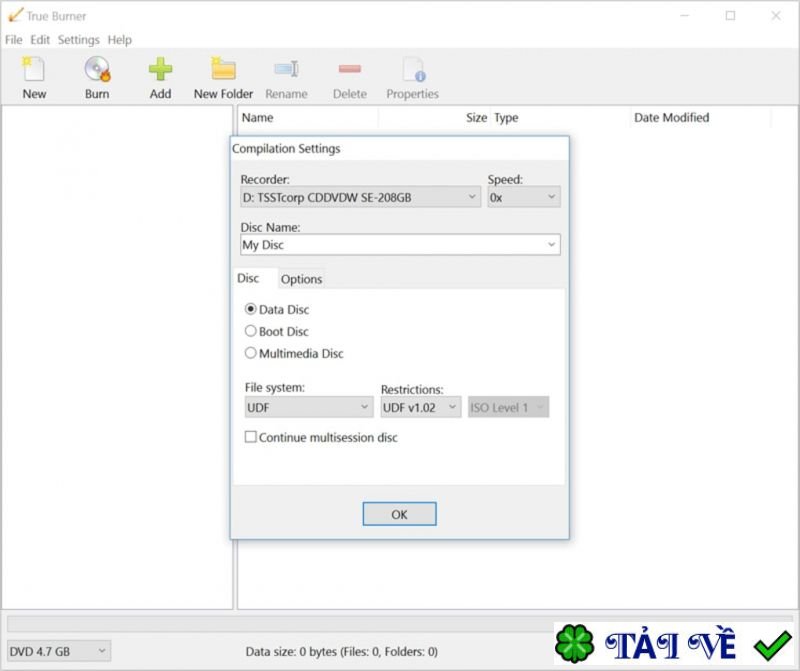Open the Help menu
The width and height of the screenshot is (800, 671).
119,40
